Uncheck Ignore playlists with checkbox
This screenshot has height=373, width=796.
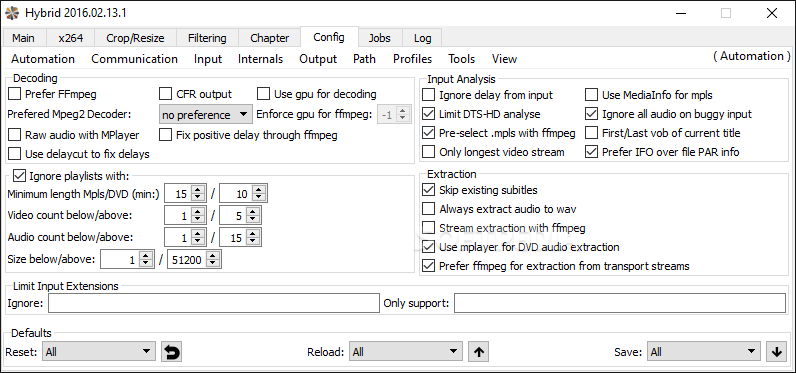(x=19, y=176)
